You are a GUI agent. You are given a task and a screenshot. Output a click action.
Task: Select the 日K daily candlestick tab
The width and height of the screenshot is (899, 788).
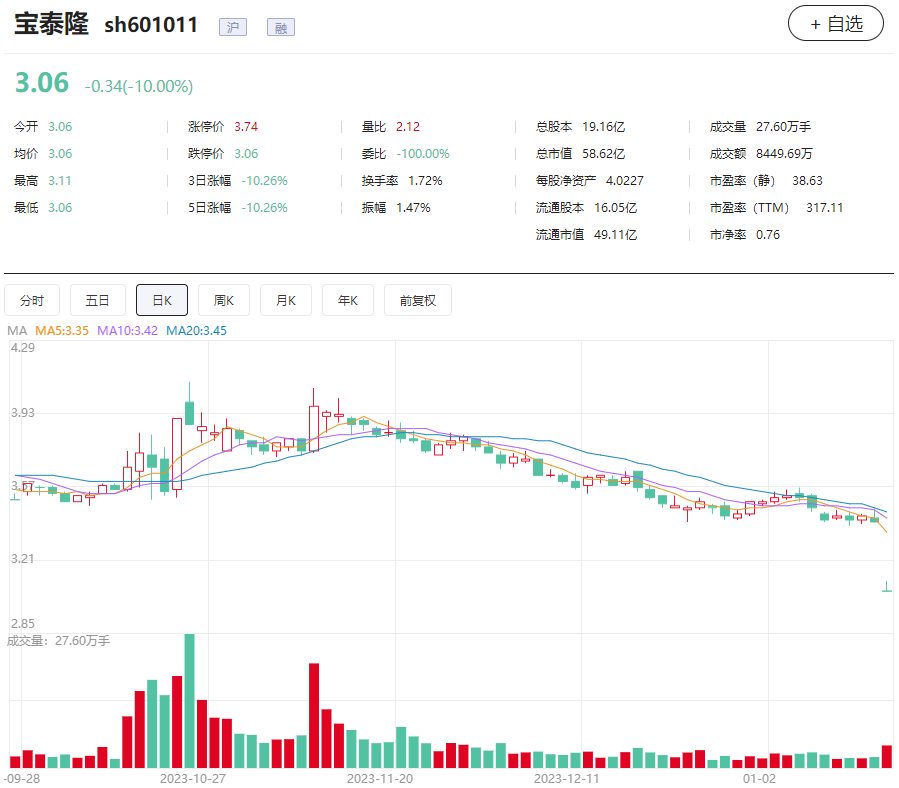pos(162,300)
